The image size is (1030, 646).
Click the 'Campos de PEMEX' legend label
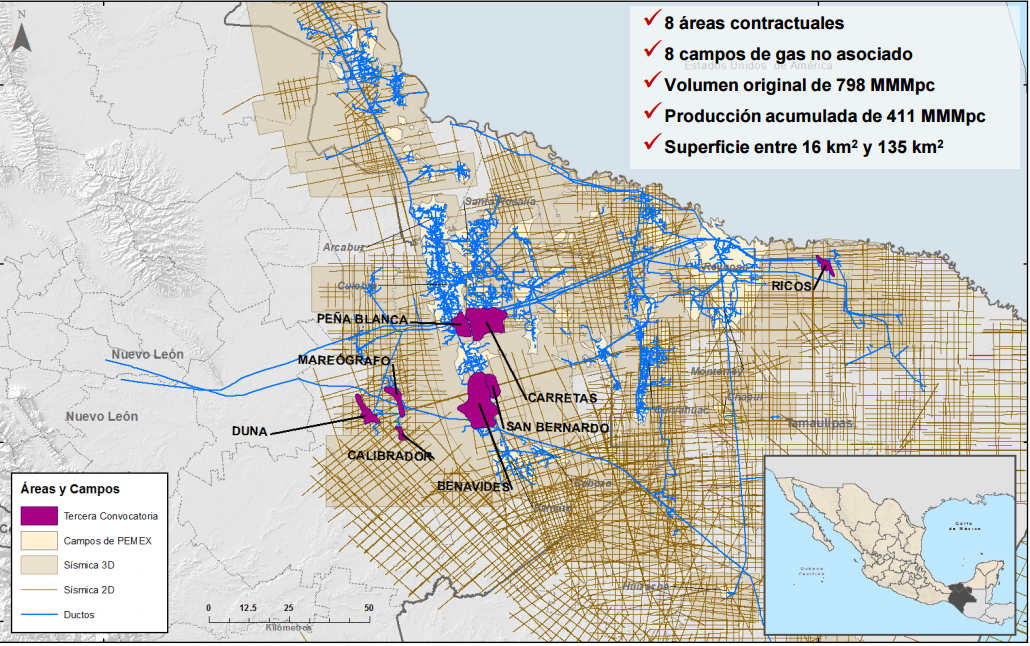(x=107, y=541)
